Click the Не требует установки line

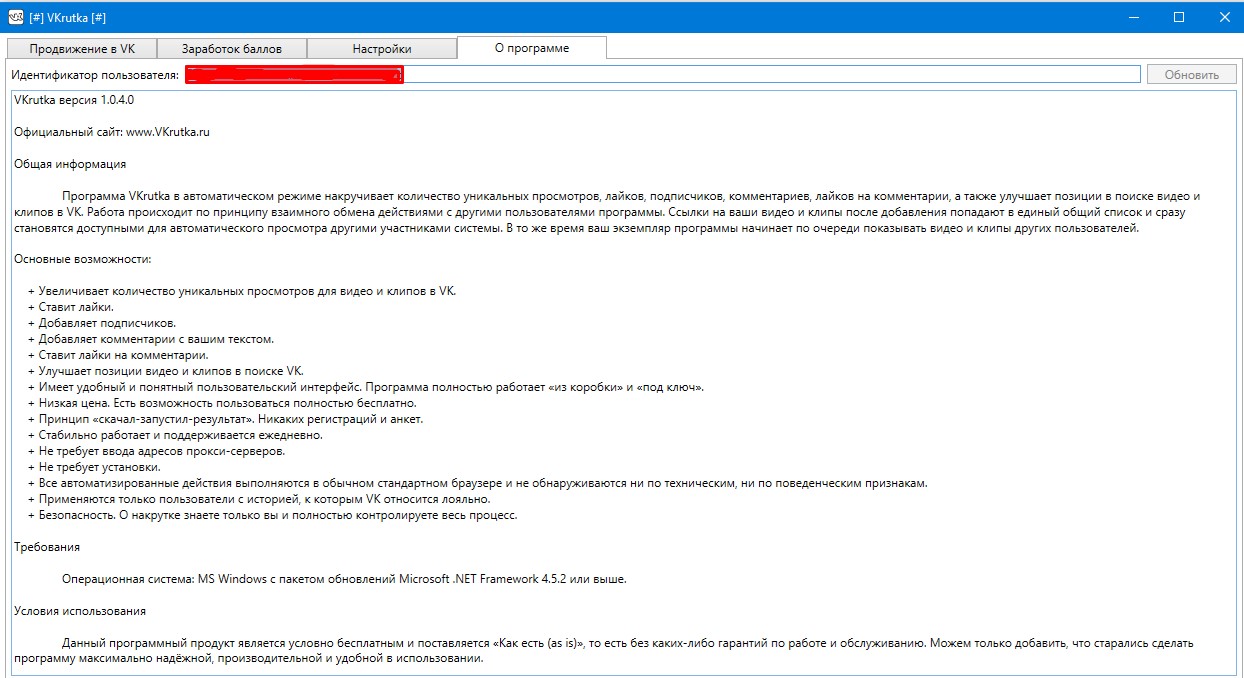pos(94,467)
